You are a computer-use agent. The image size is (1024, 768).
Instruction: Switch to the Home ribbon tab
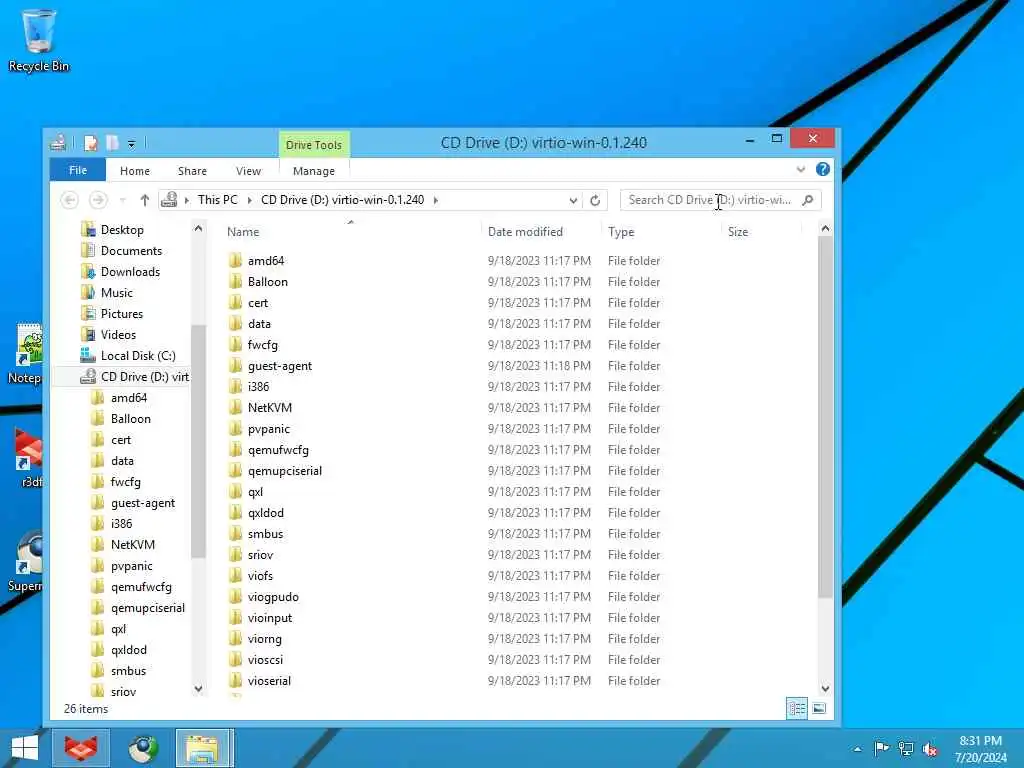pos(135,170)
